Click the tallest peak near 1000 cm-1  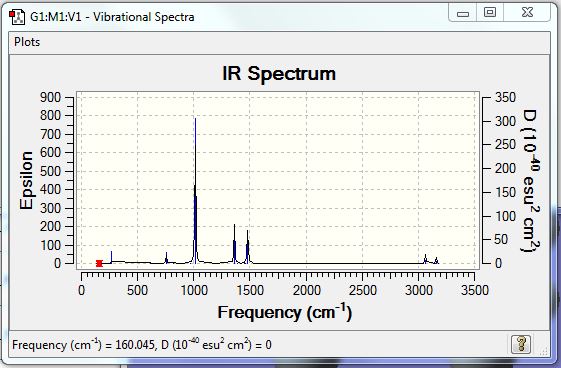click(195, 191)
